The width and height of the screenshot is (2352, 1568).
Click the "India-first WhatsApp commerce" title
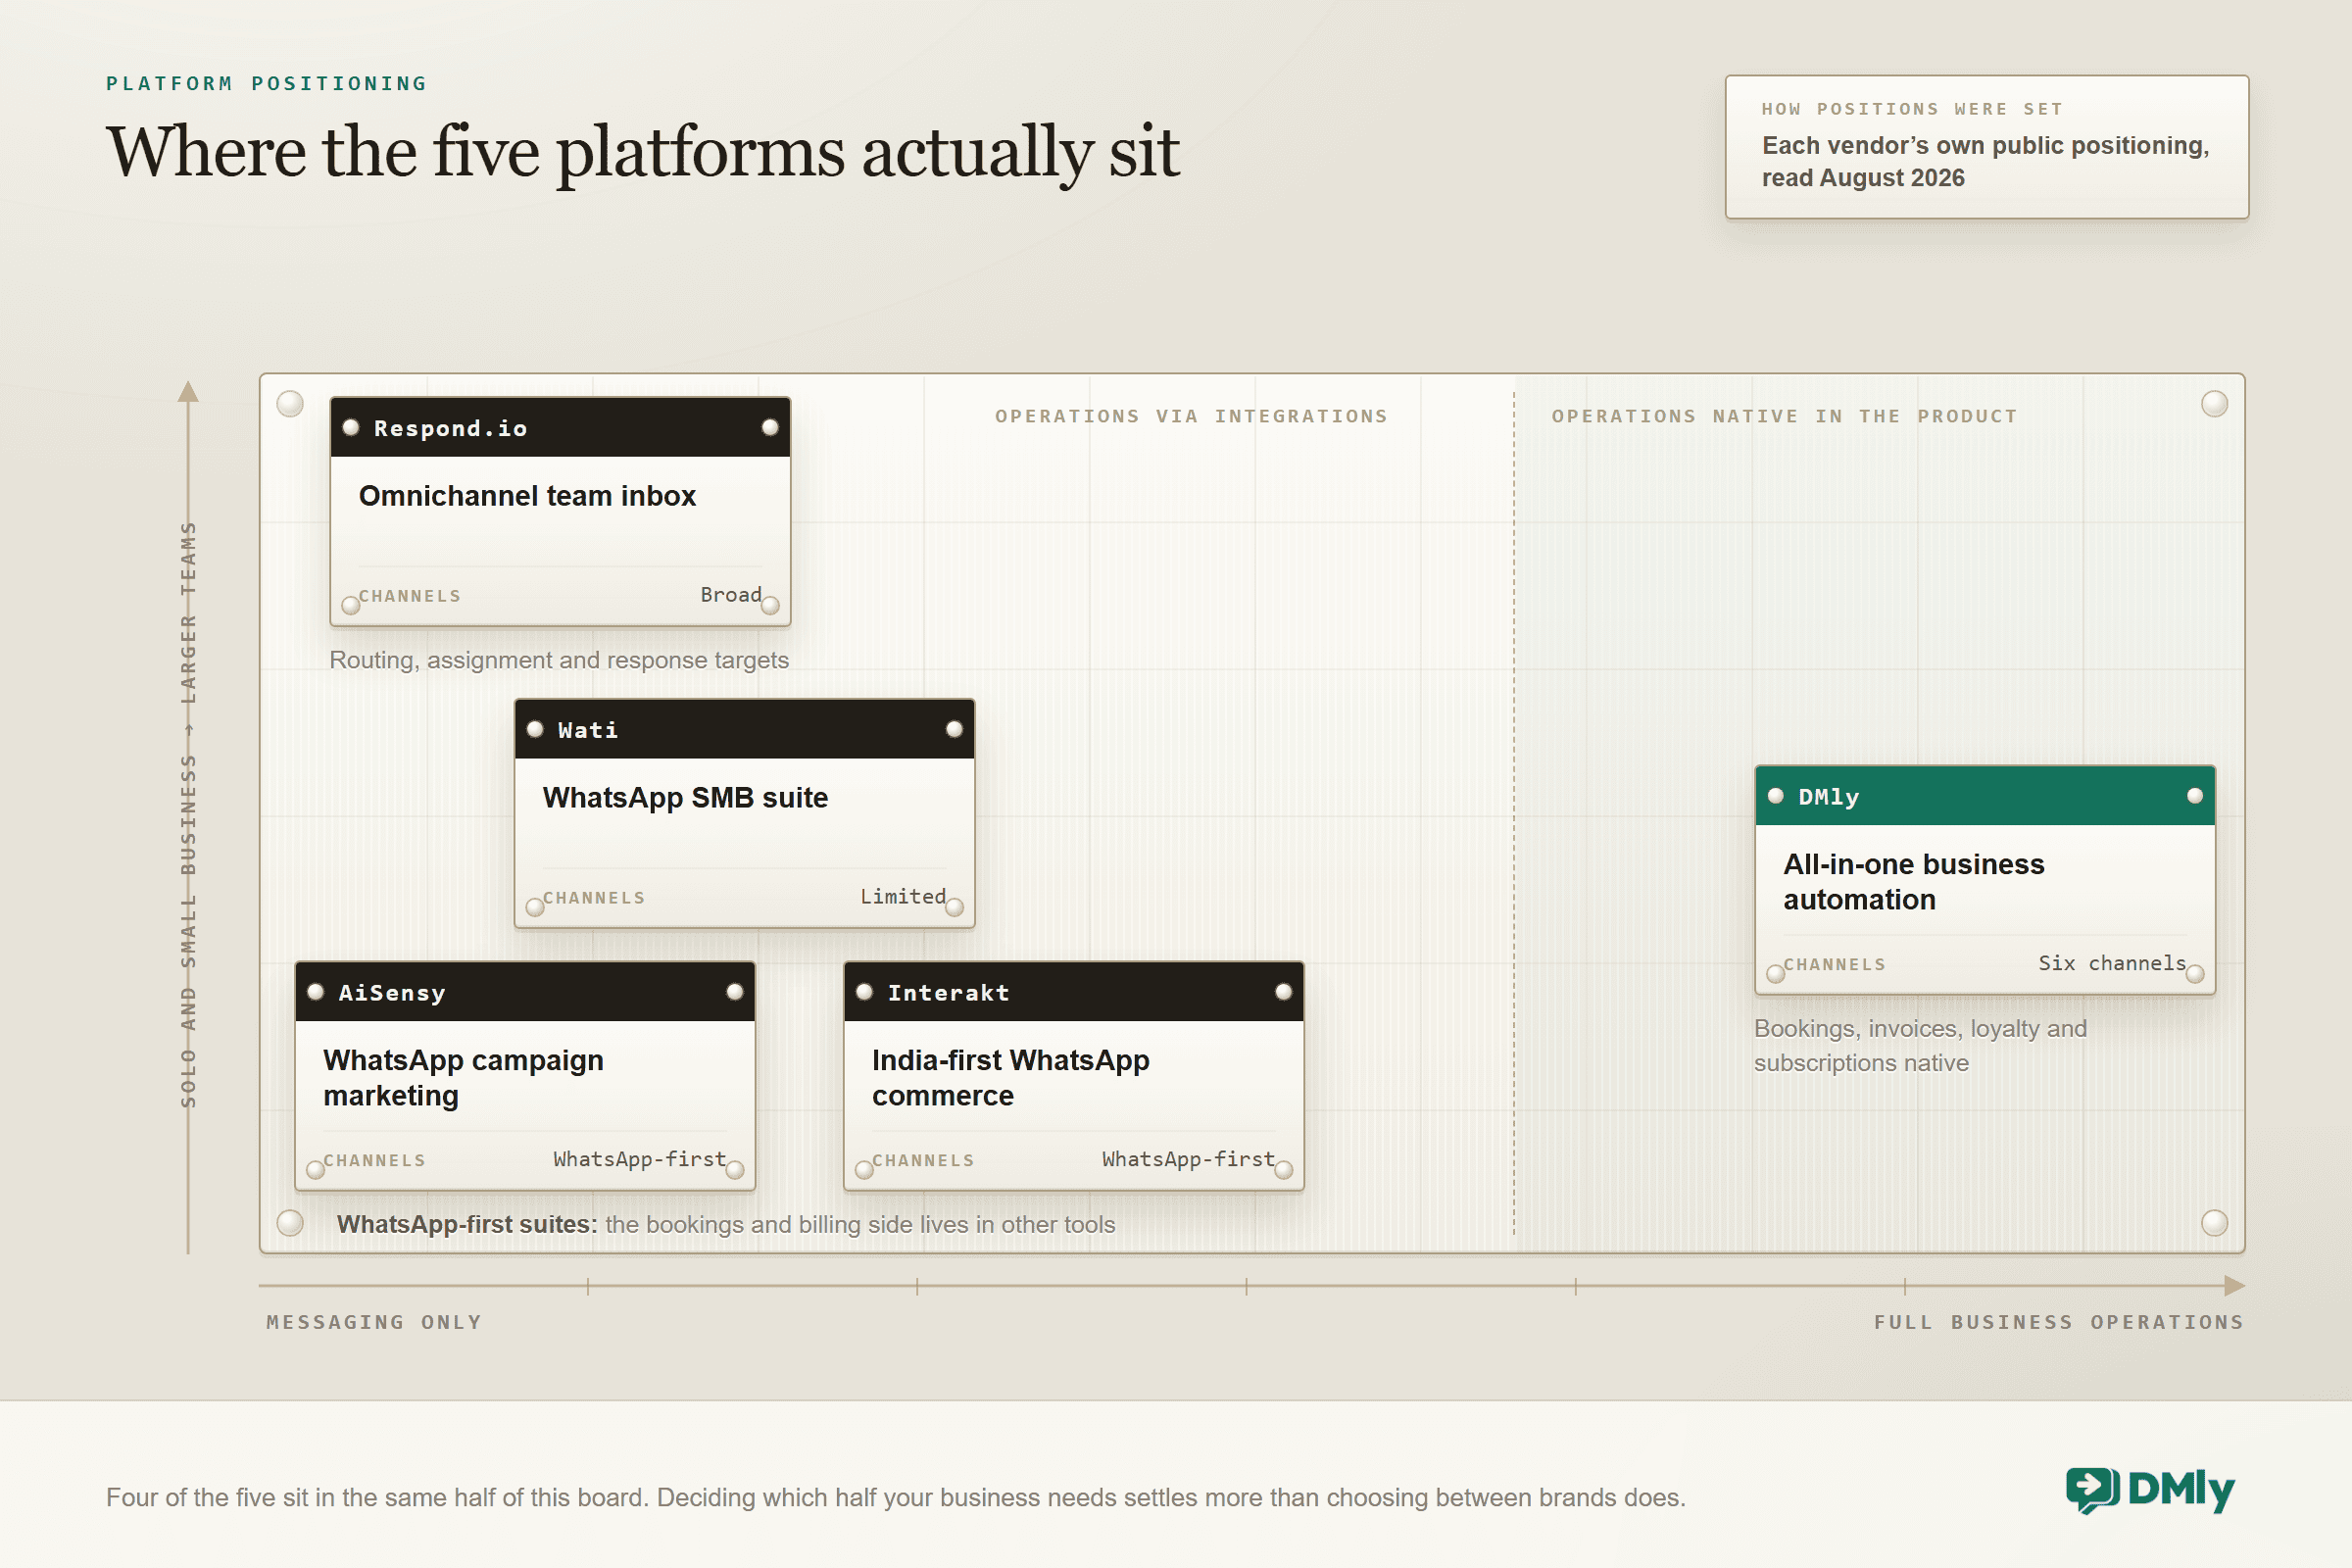(1010, 1078)
